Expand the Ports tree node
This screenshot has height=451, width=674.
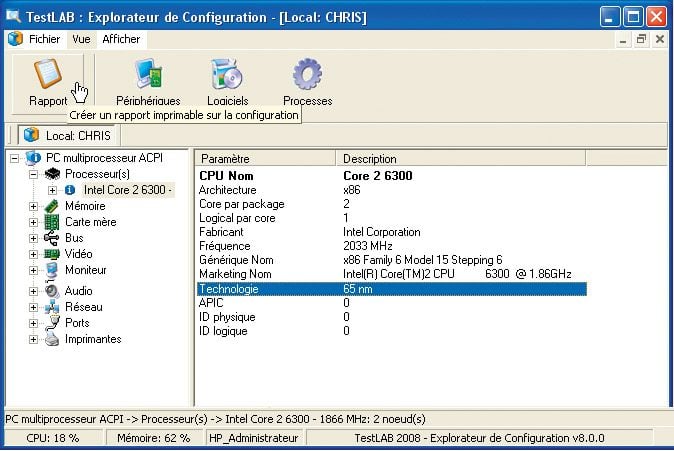click(34, 323)
